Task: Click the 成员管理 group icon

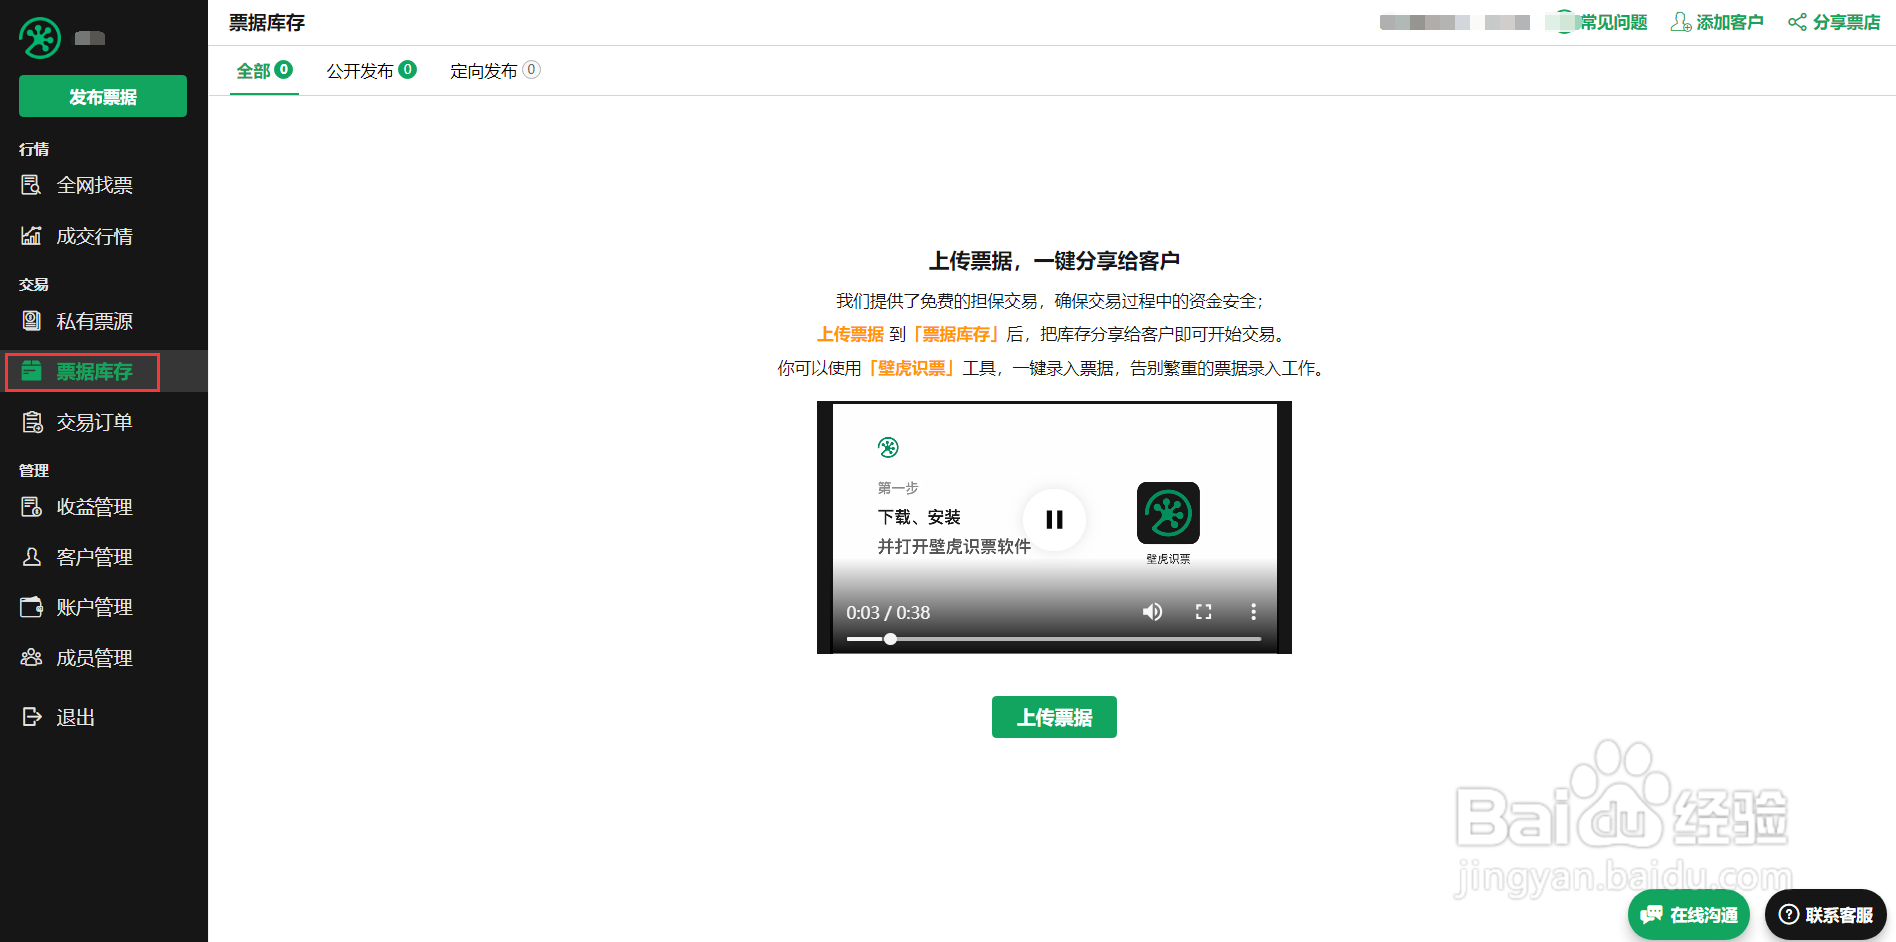Action: coord(32,657)
